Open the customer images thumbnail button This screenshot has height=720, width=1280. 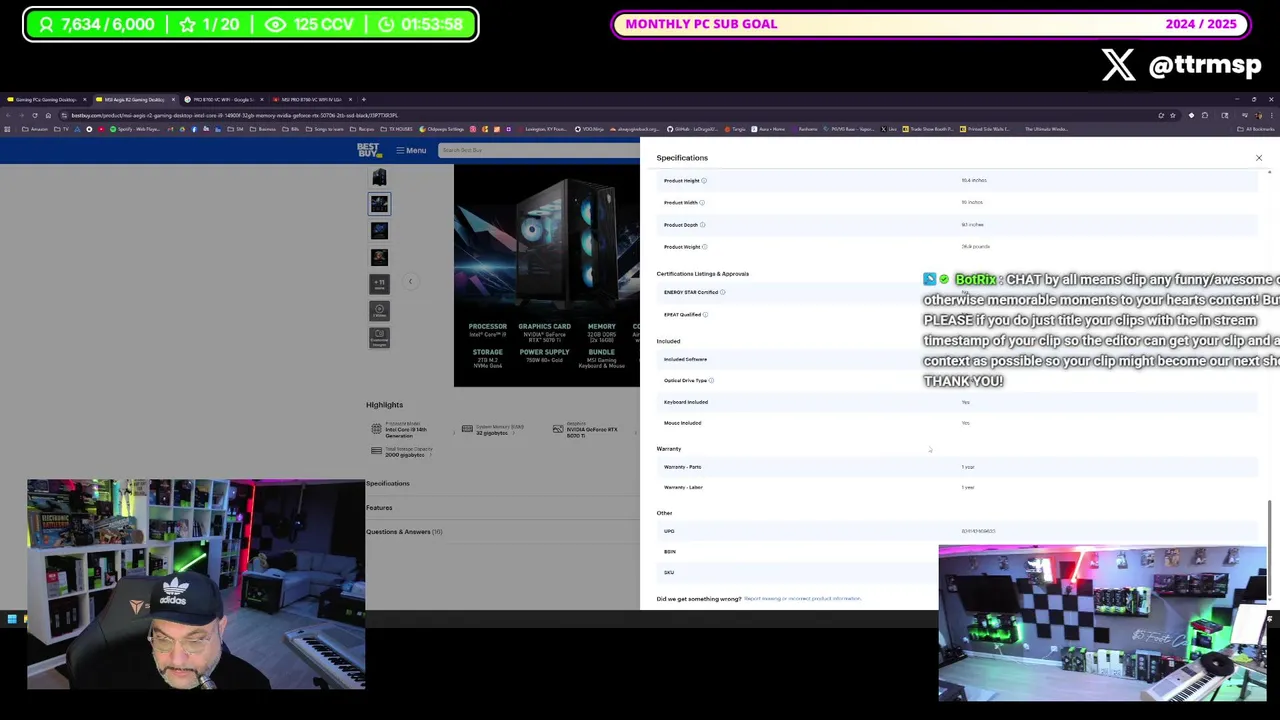click(379, 338)
